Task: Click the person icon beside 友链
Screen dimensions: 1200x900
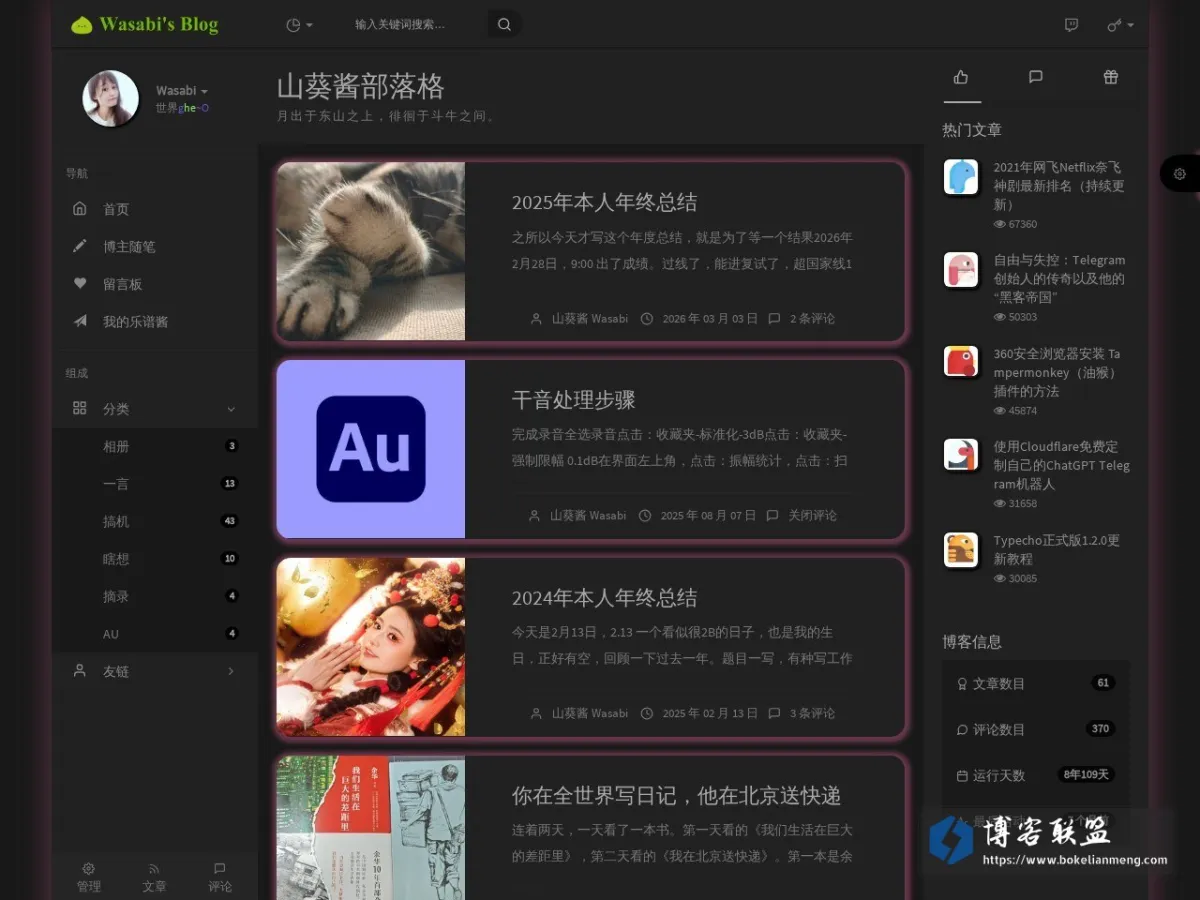Action: pos(80,671)
